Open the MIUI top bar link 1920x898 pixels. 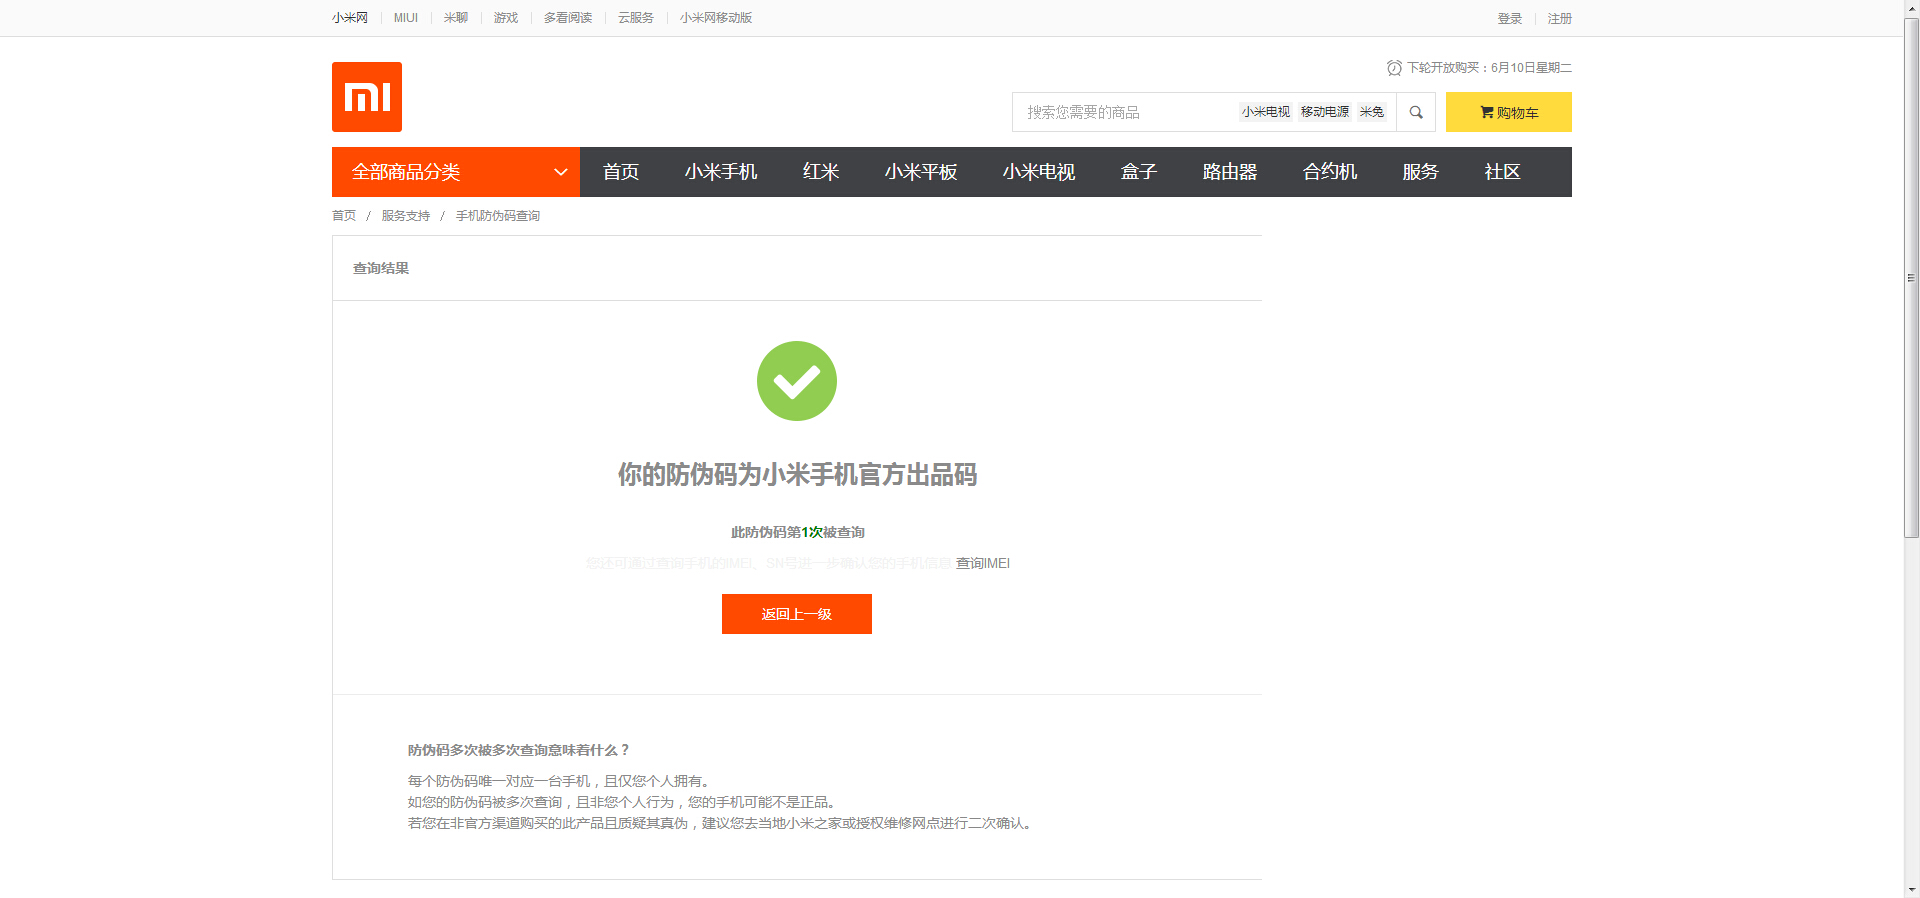point(406,18)
